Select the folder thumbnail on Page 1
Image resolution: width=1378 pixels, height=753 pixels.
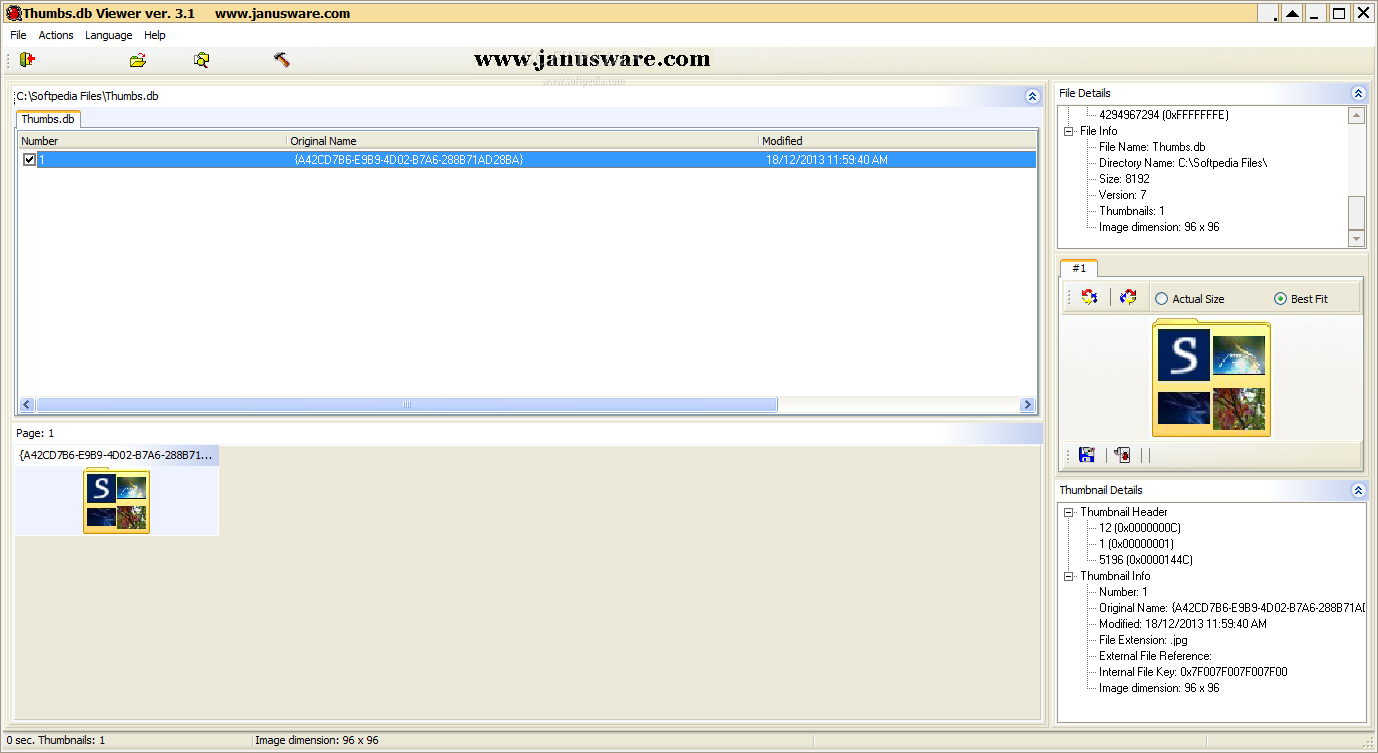pyautogui.click(x=117, y=501)
